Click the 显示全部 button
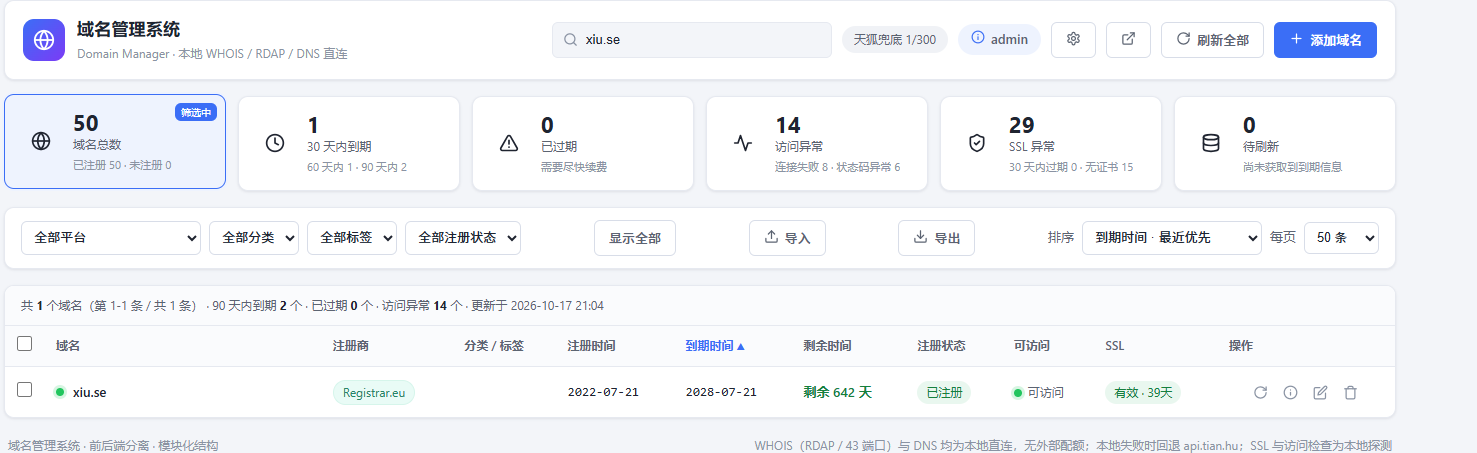Screen dimensions: 1477x453 (635, 238)
